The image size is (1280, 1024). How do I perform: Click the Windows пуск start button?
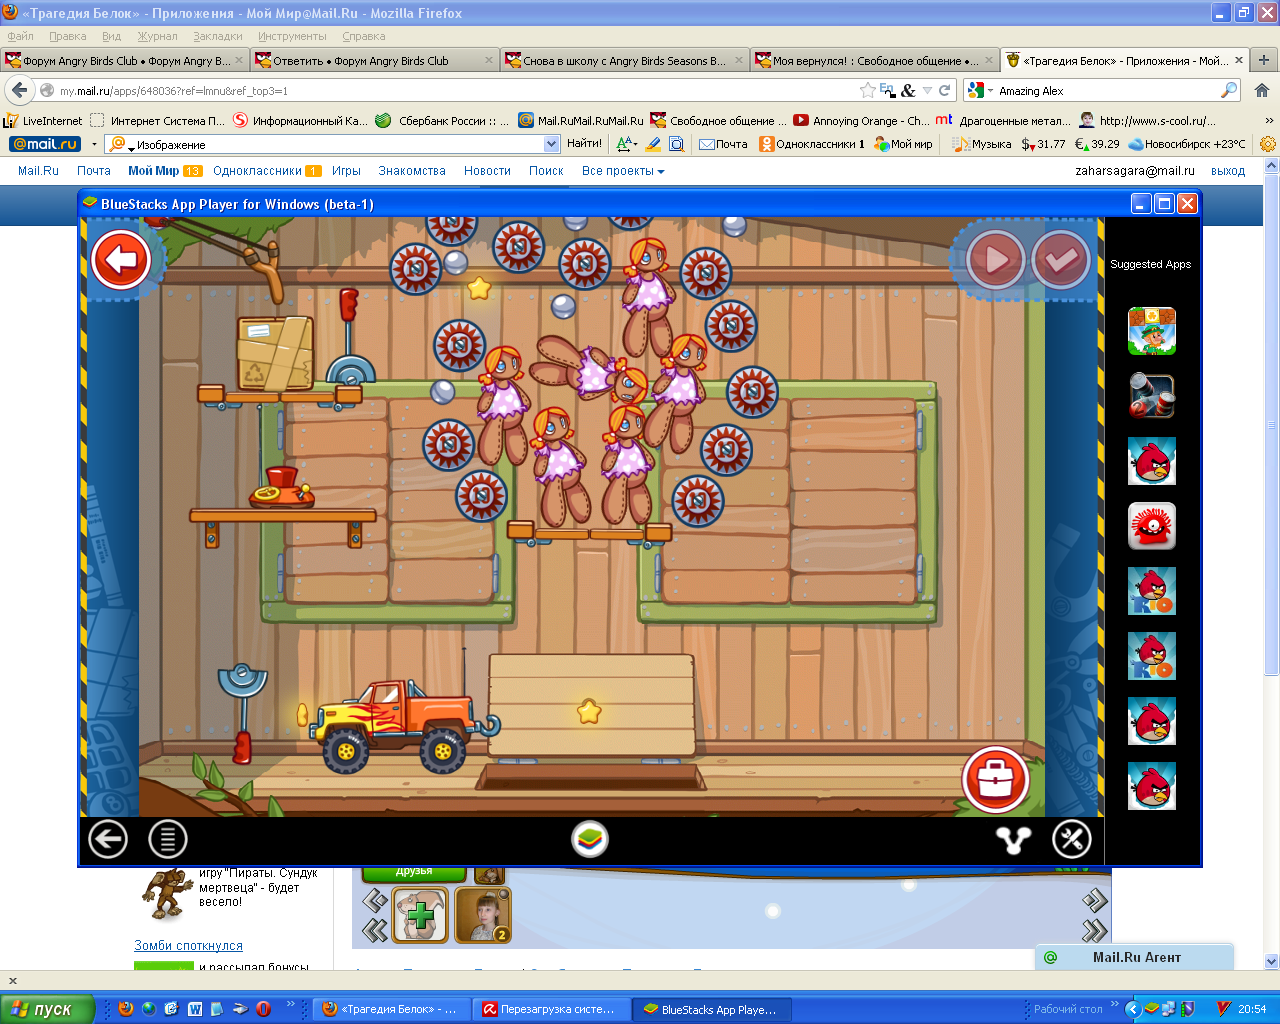(47, 1009)
